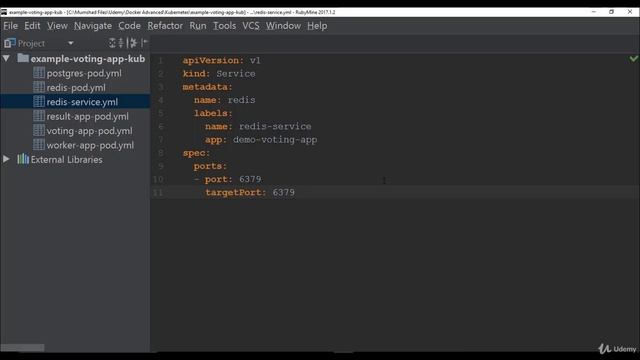This screenshot has width=640, height=360.
Task: Open the File menu
Action: click(11, 26)
